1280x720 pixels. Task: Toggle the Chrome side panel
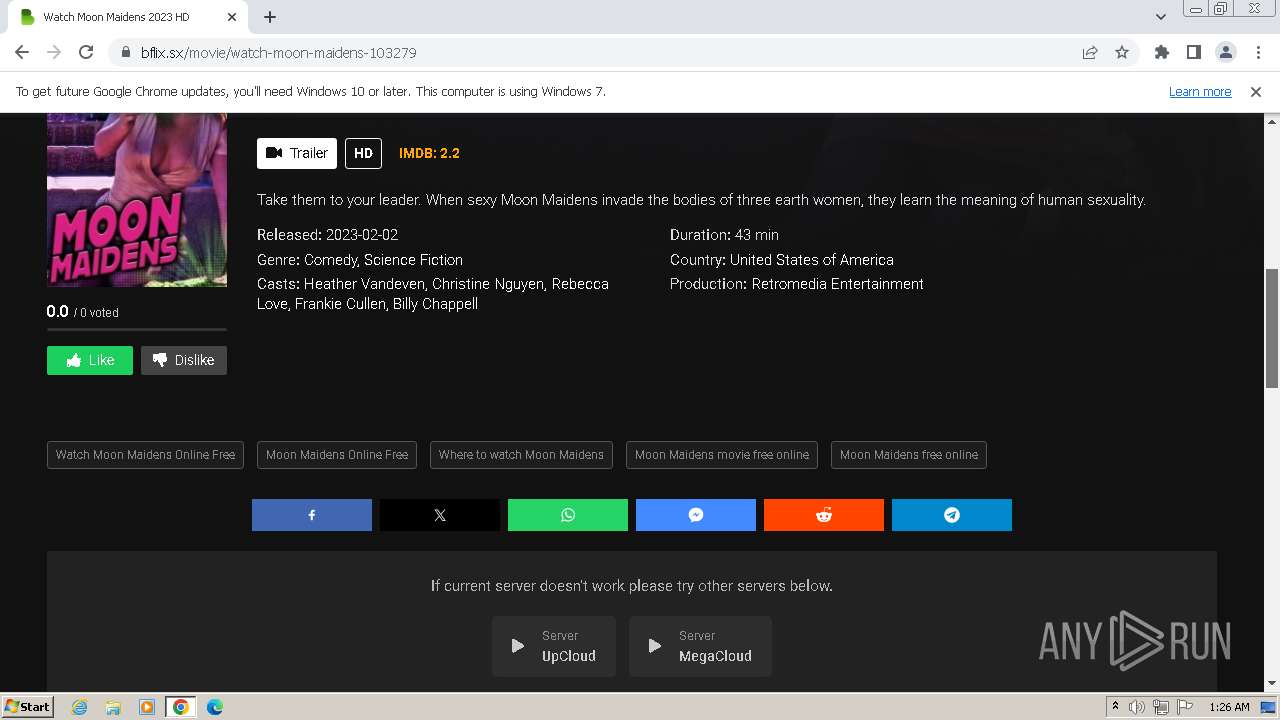pos(1193,52)
